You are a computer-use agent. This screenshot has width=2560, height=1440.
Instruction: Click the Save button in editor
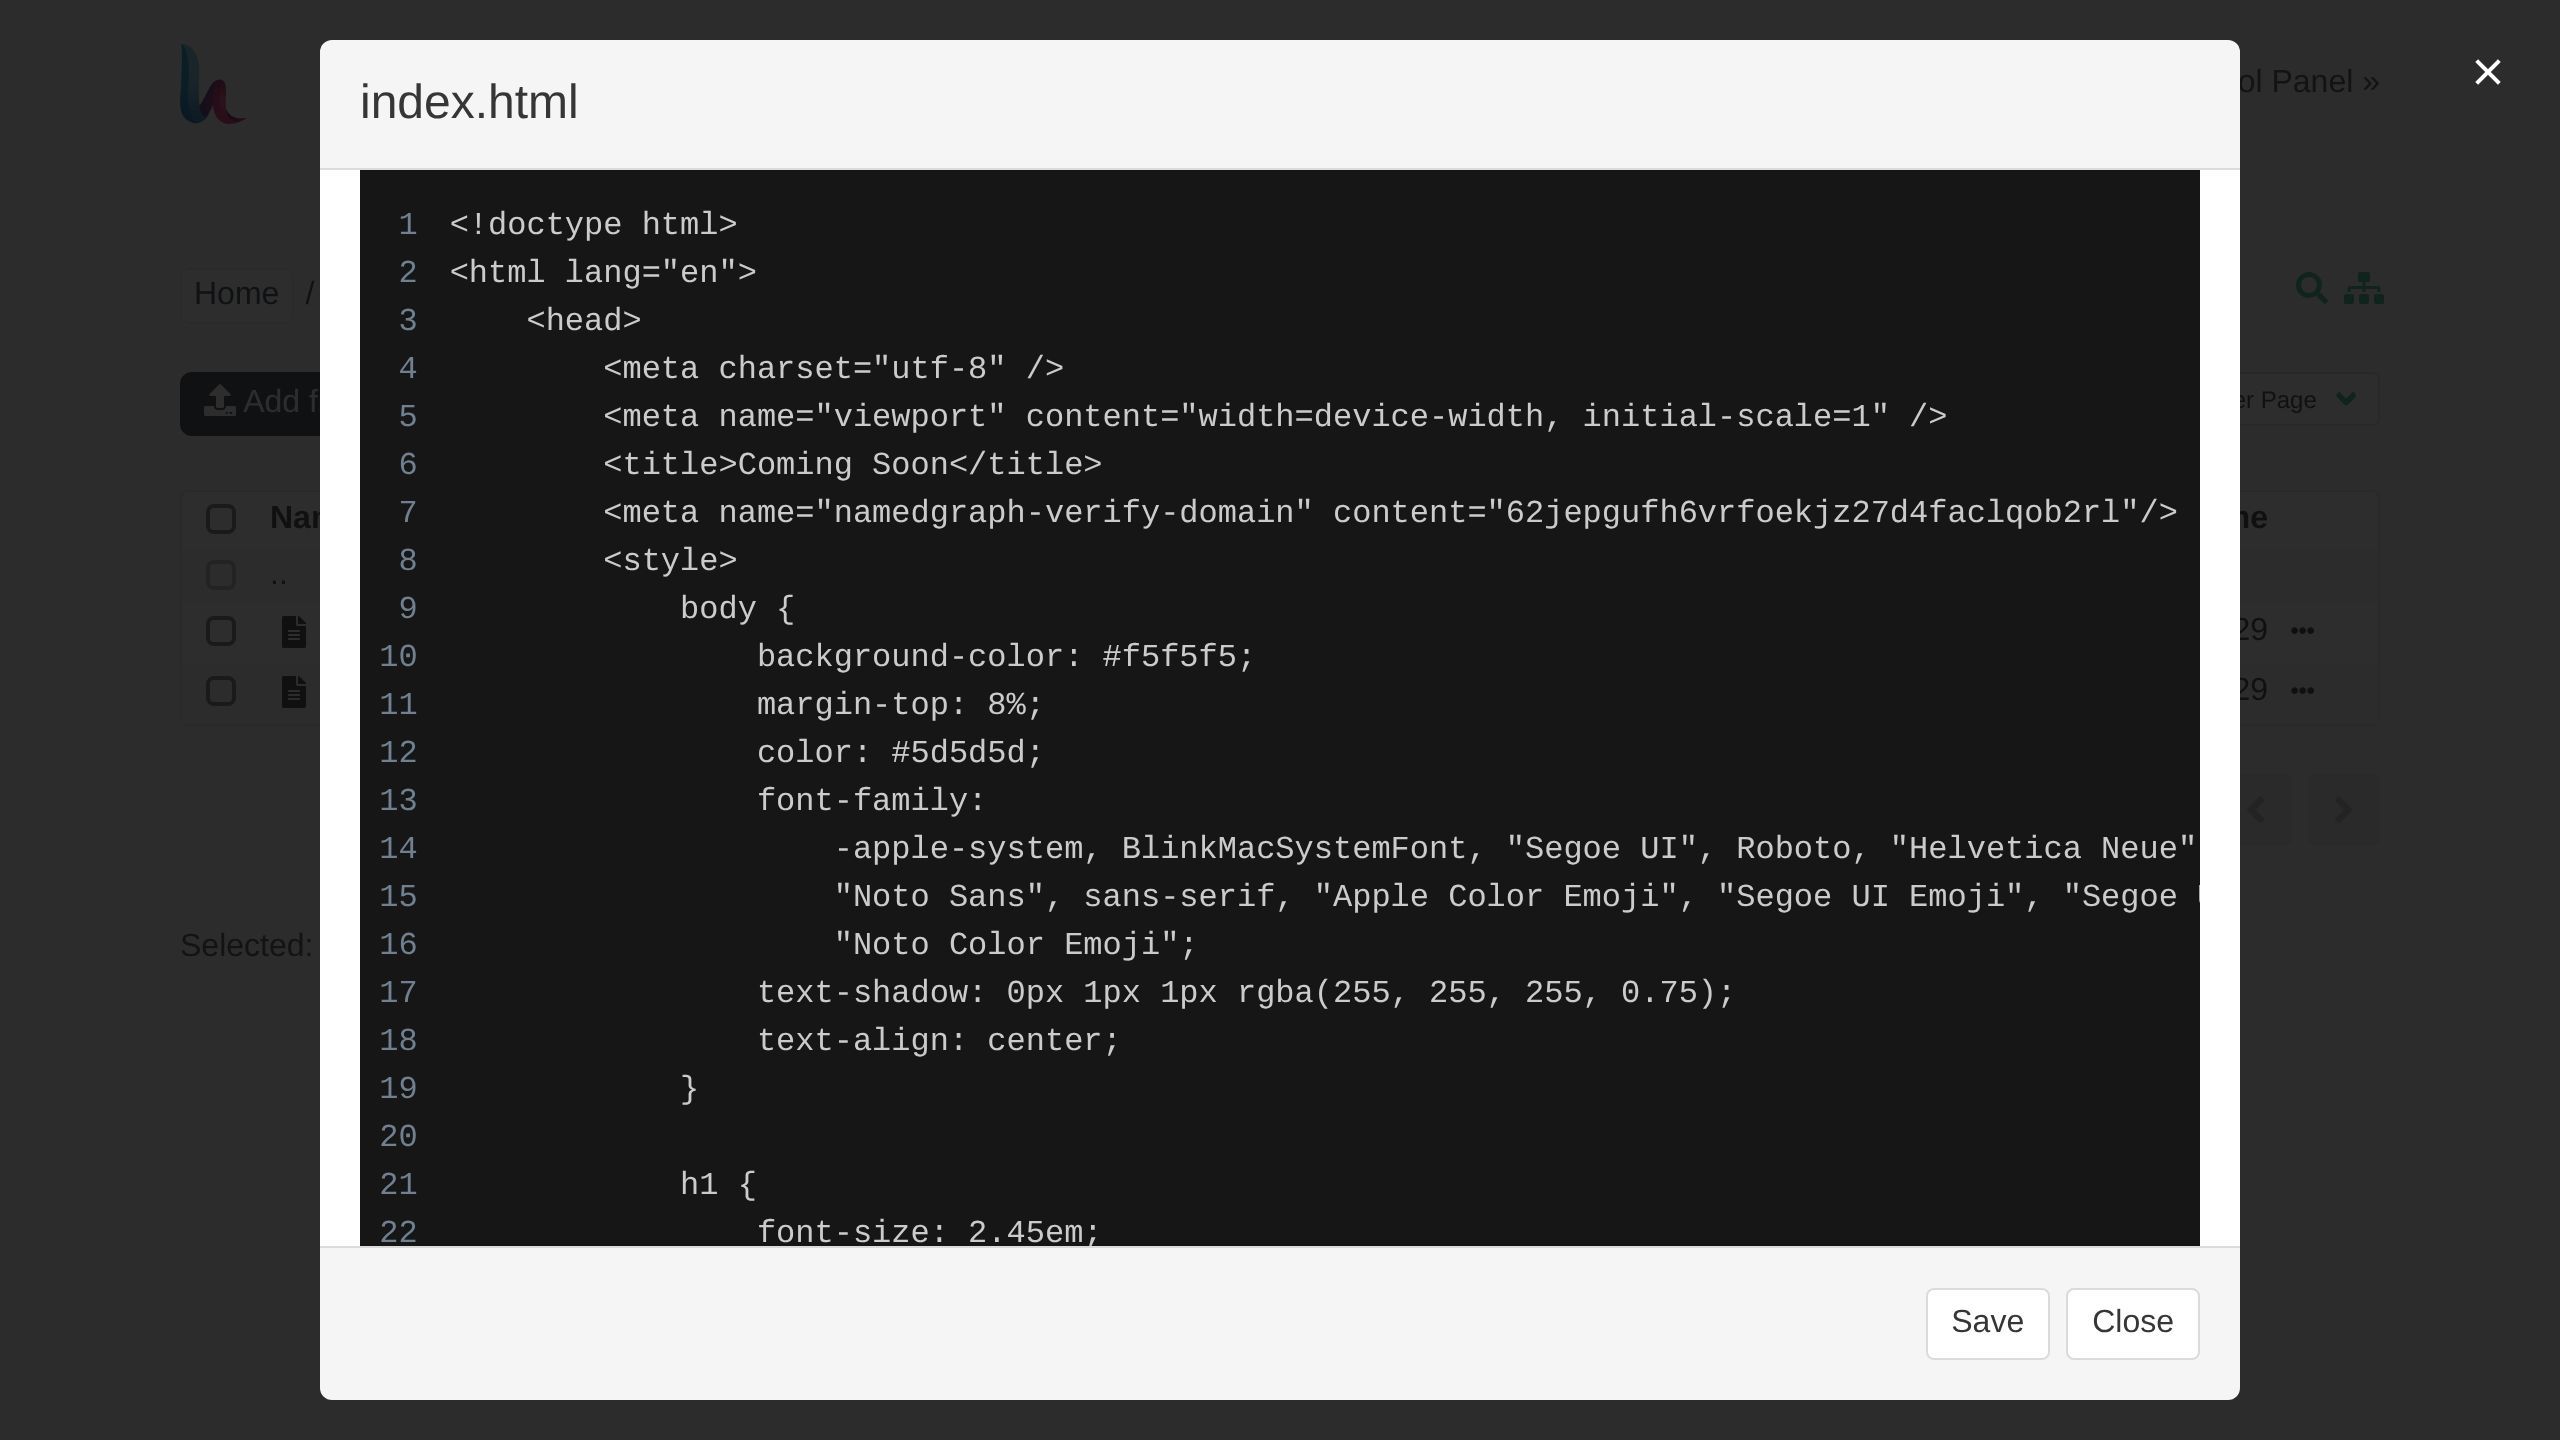point(1987,1323)
